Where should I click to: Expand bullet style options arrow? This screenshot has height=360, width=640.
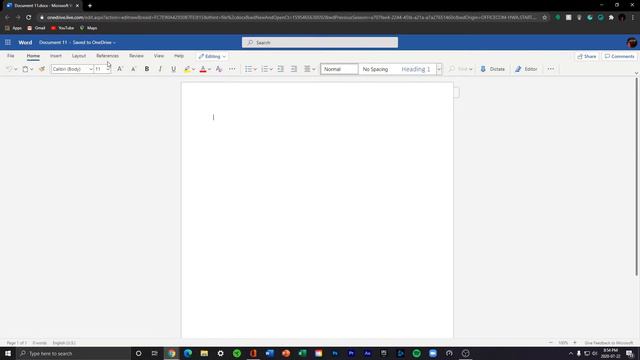tap(255, 69)
